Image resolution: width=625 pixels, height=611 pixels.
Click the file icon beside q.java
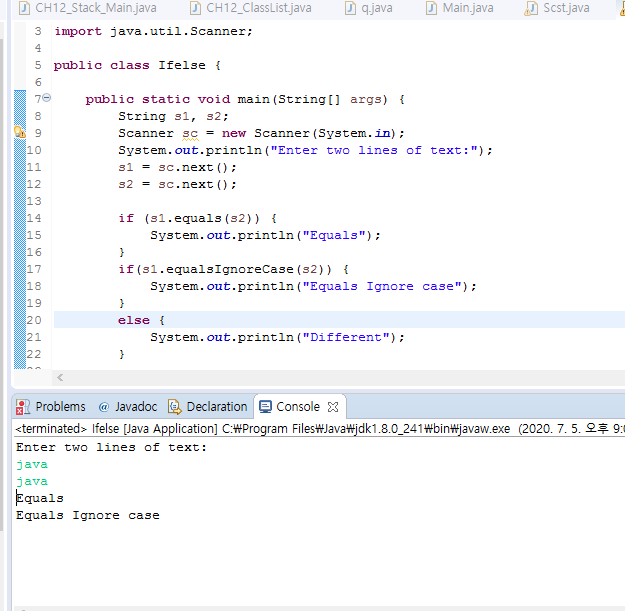(x=350, y=8)
